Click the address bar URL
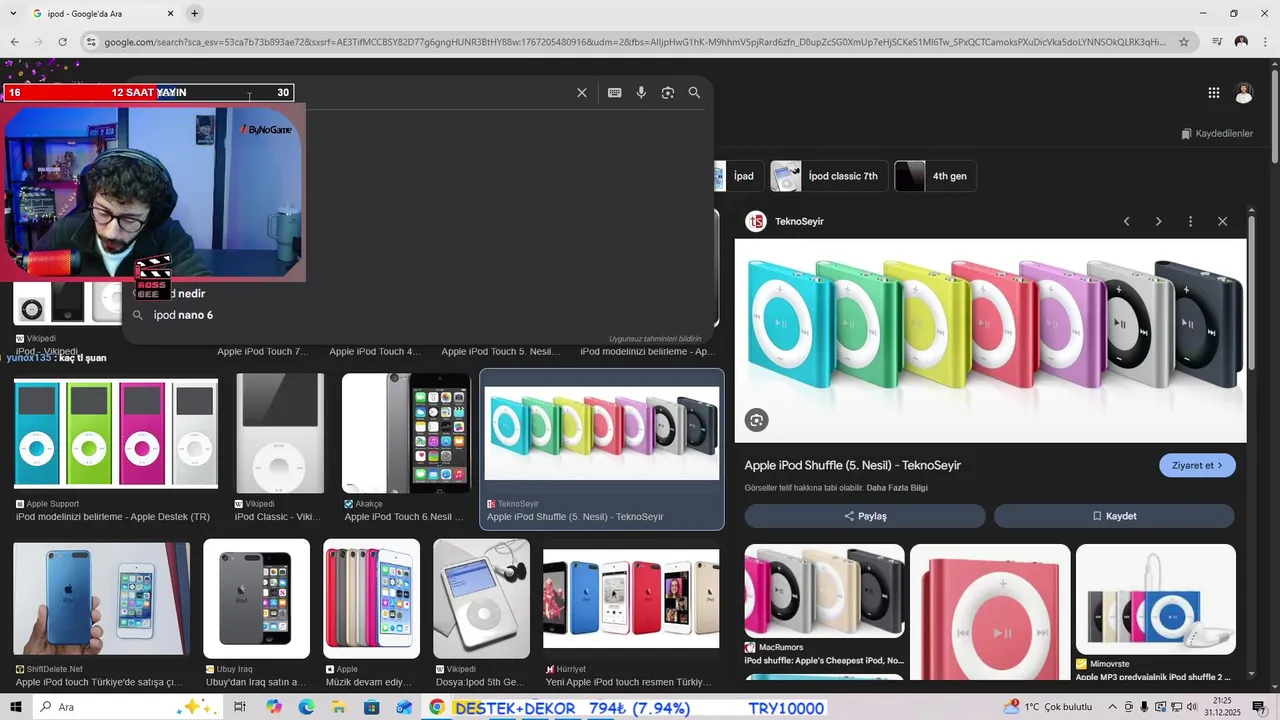The width and height of the screenshot is (1280, 720). pos(634,42)
